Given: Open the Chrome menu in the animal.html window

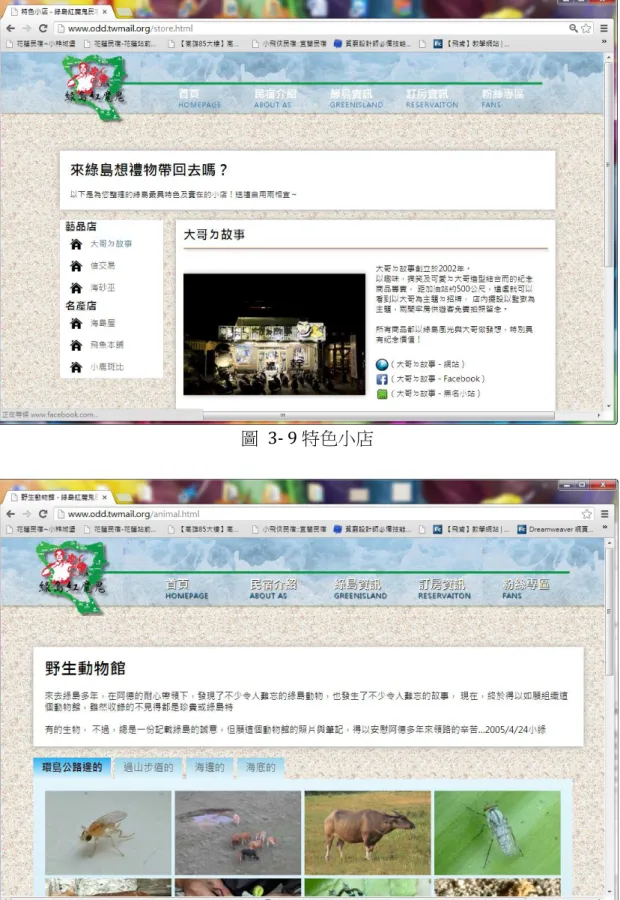Looking at the screenshot, I should pos(604,514).
